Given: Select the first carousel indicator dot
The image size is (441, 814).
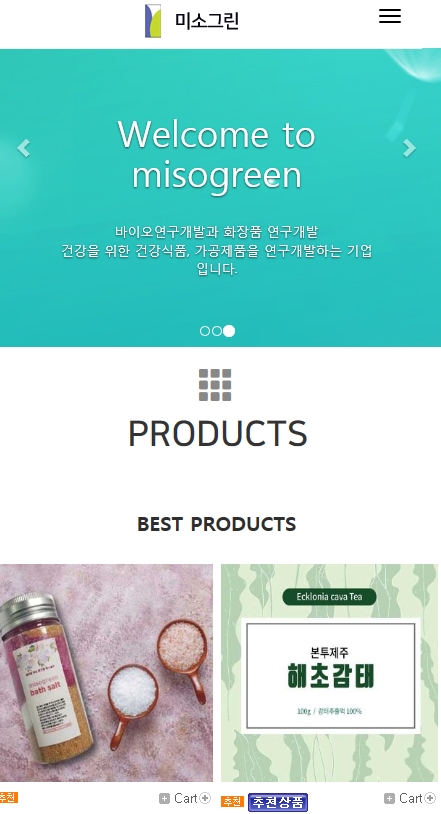Looking at the screenshot, I should tap(205, 331).
